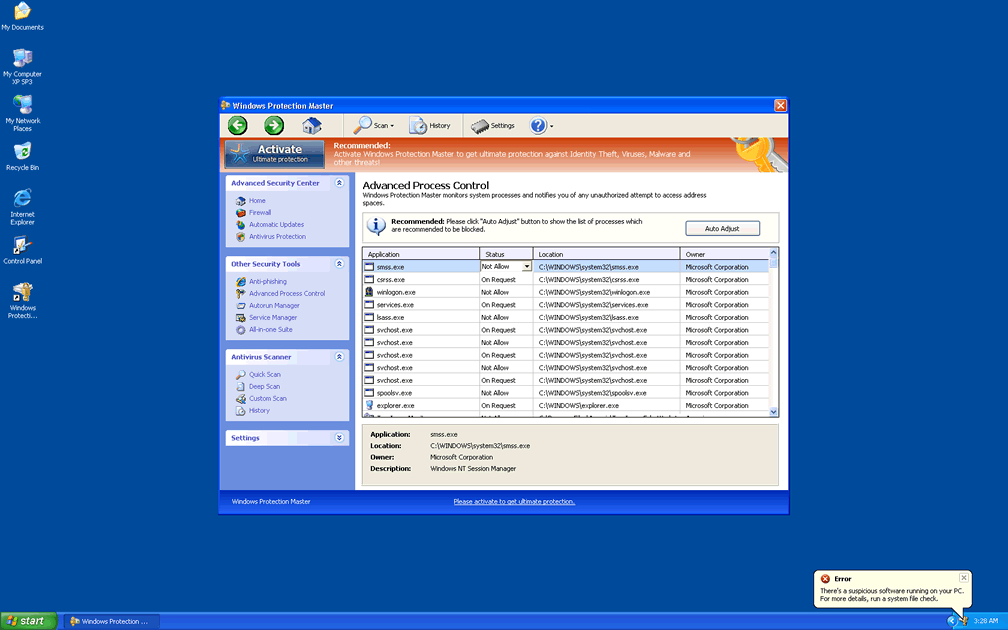Collapse the Antivirus Scanner panel

click(x=340, y=357)
